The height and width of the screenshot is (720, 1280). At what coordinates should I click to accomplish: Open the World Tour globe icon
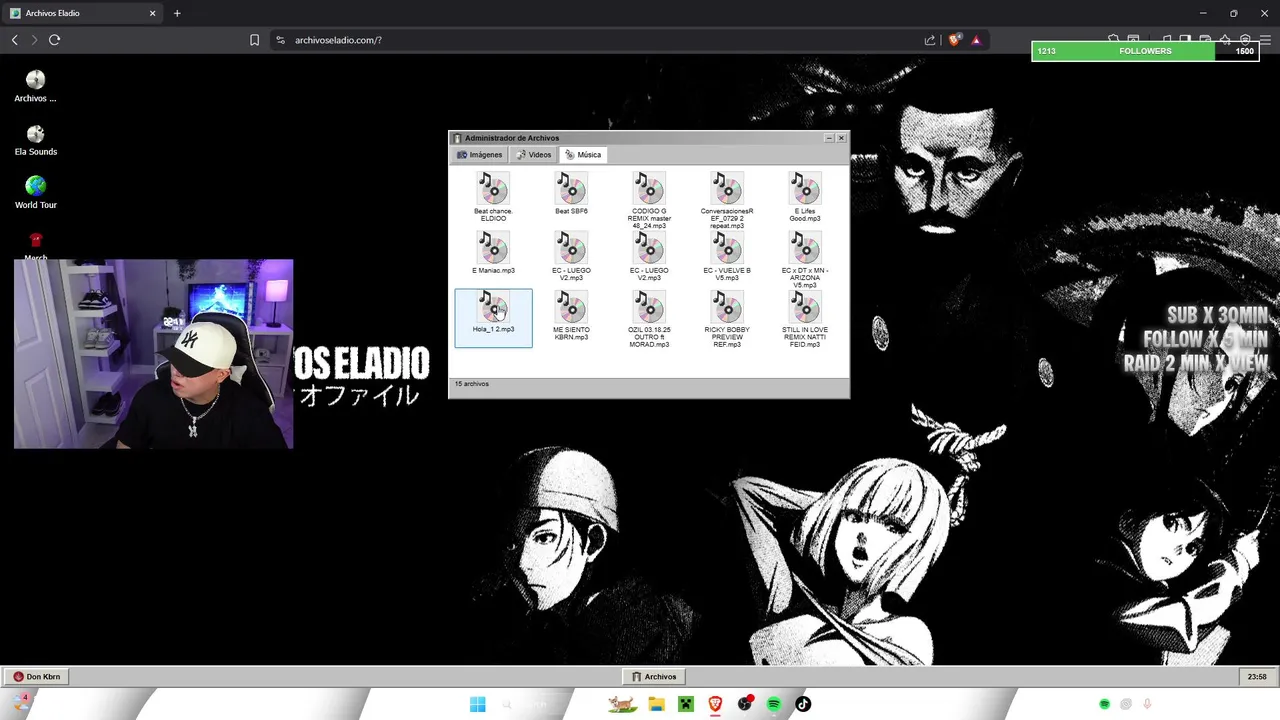coord(35,193)
